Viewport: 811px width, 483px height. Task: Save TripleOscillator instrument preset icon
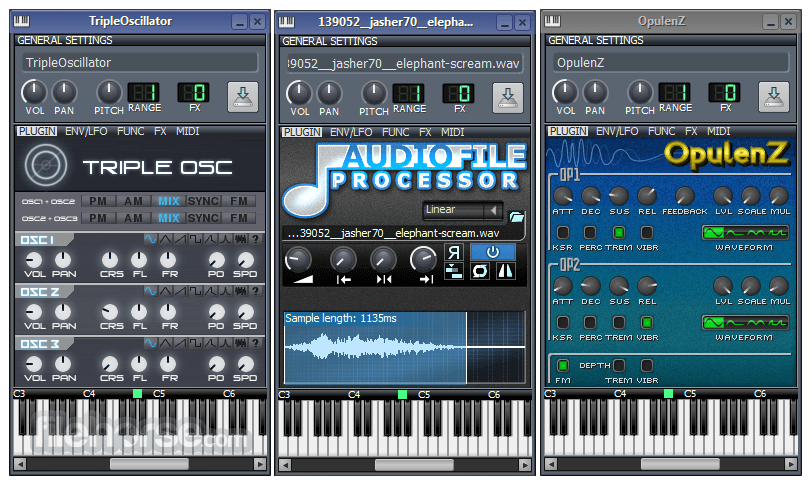point(243,97)
